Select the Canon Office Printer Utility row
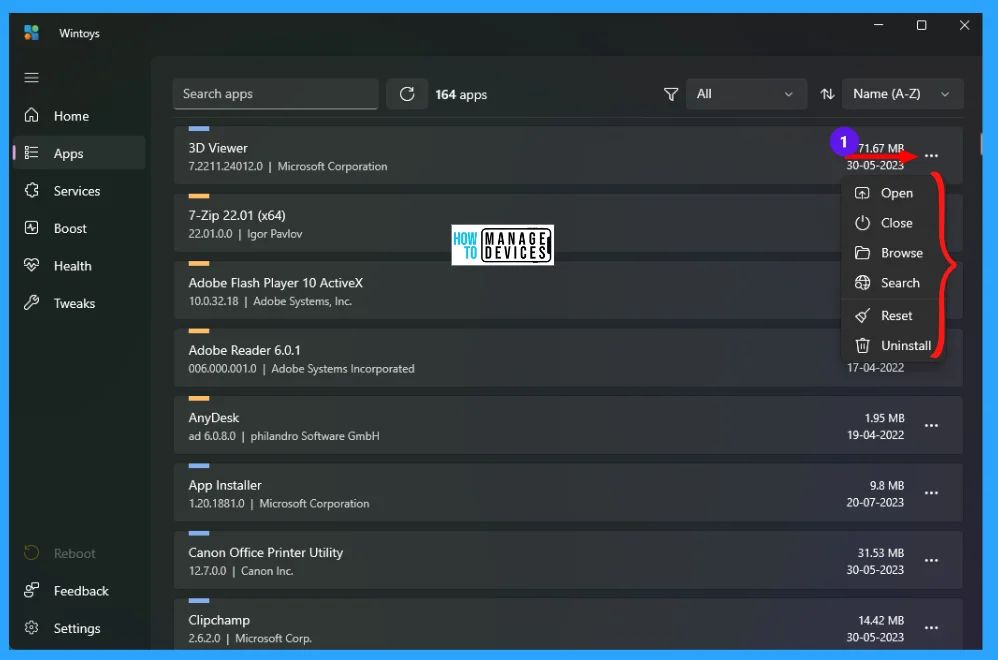 [x=568, y=561]
